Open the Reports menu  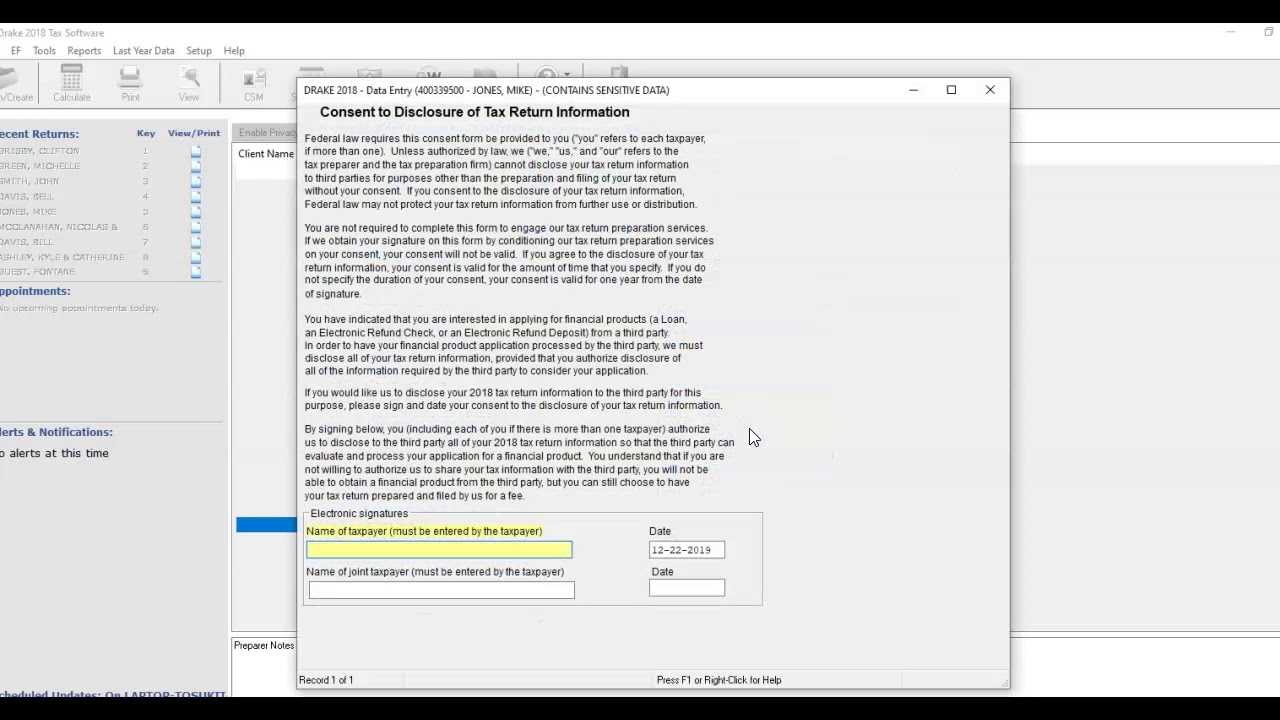[x=84, y=51]
